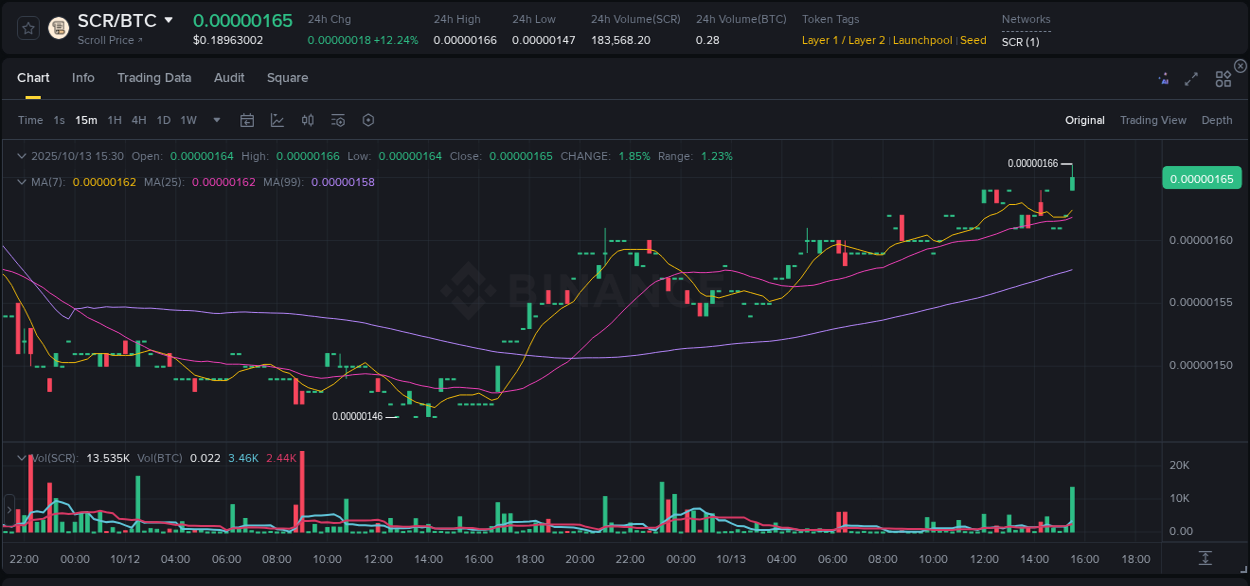Screen dimensions: 1250x586
Task: Select the 1D timeframe
Action: tap(163, 120)
